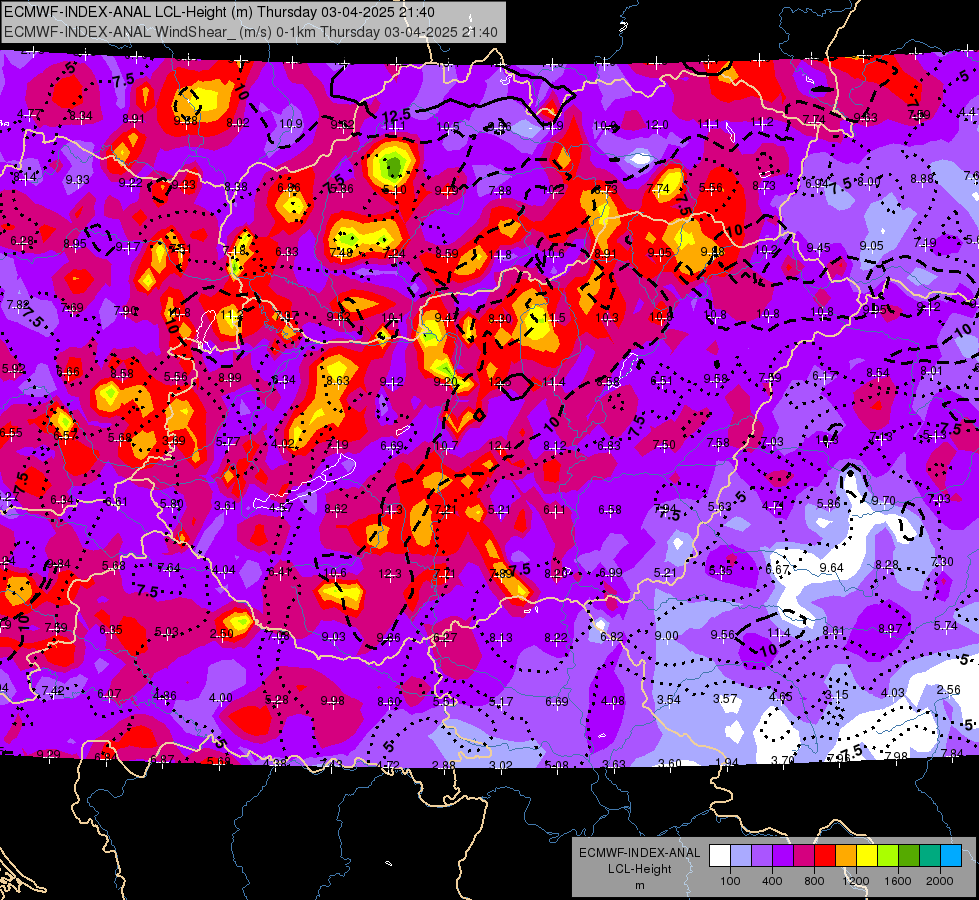
Task: Pick the red legend swatch
Action: [825, 856]
